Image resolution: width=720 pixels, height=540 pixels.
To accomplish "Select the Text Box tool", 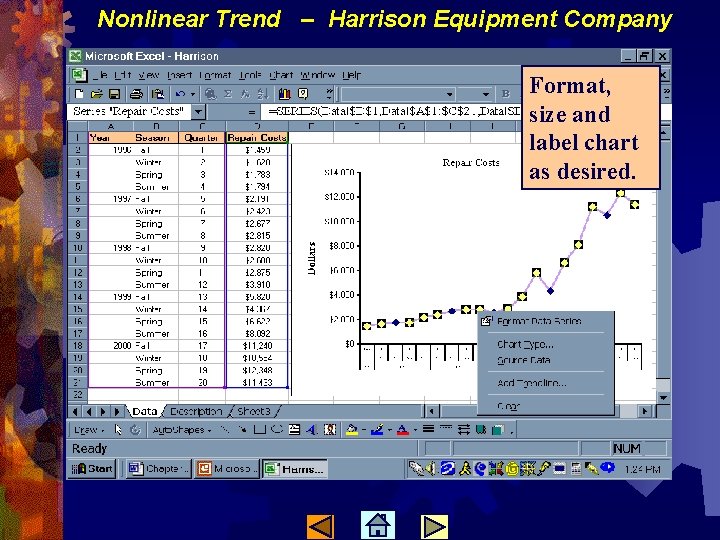I will (294, 430).
